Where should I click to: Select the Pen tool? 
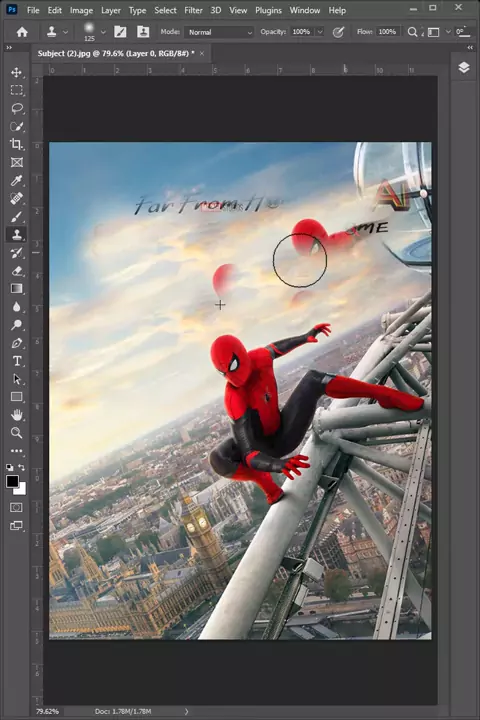17,343
